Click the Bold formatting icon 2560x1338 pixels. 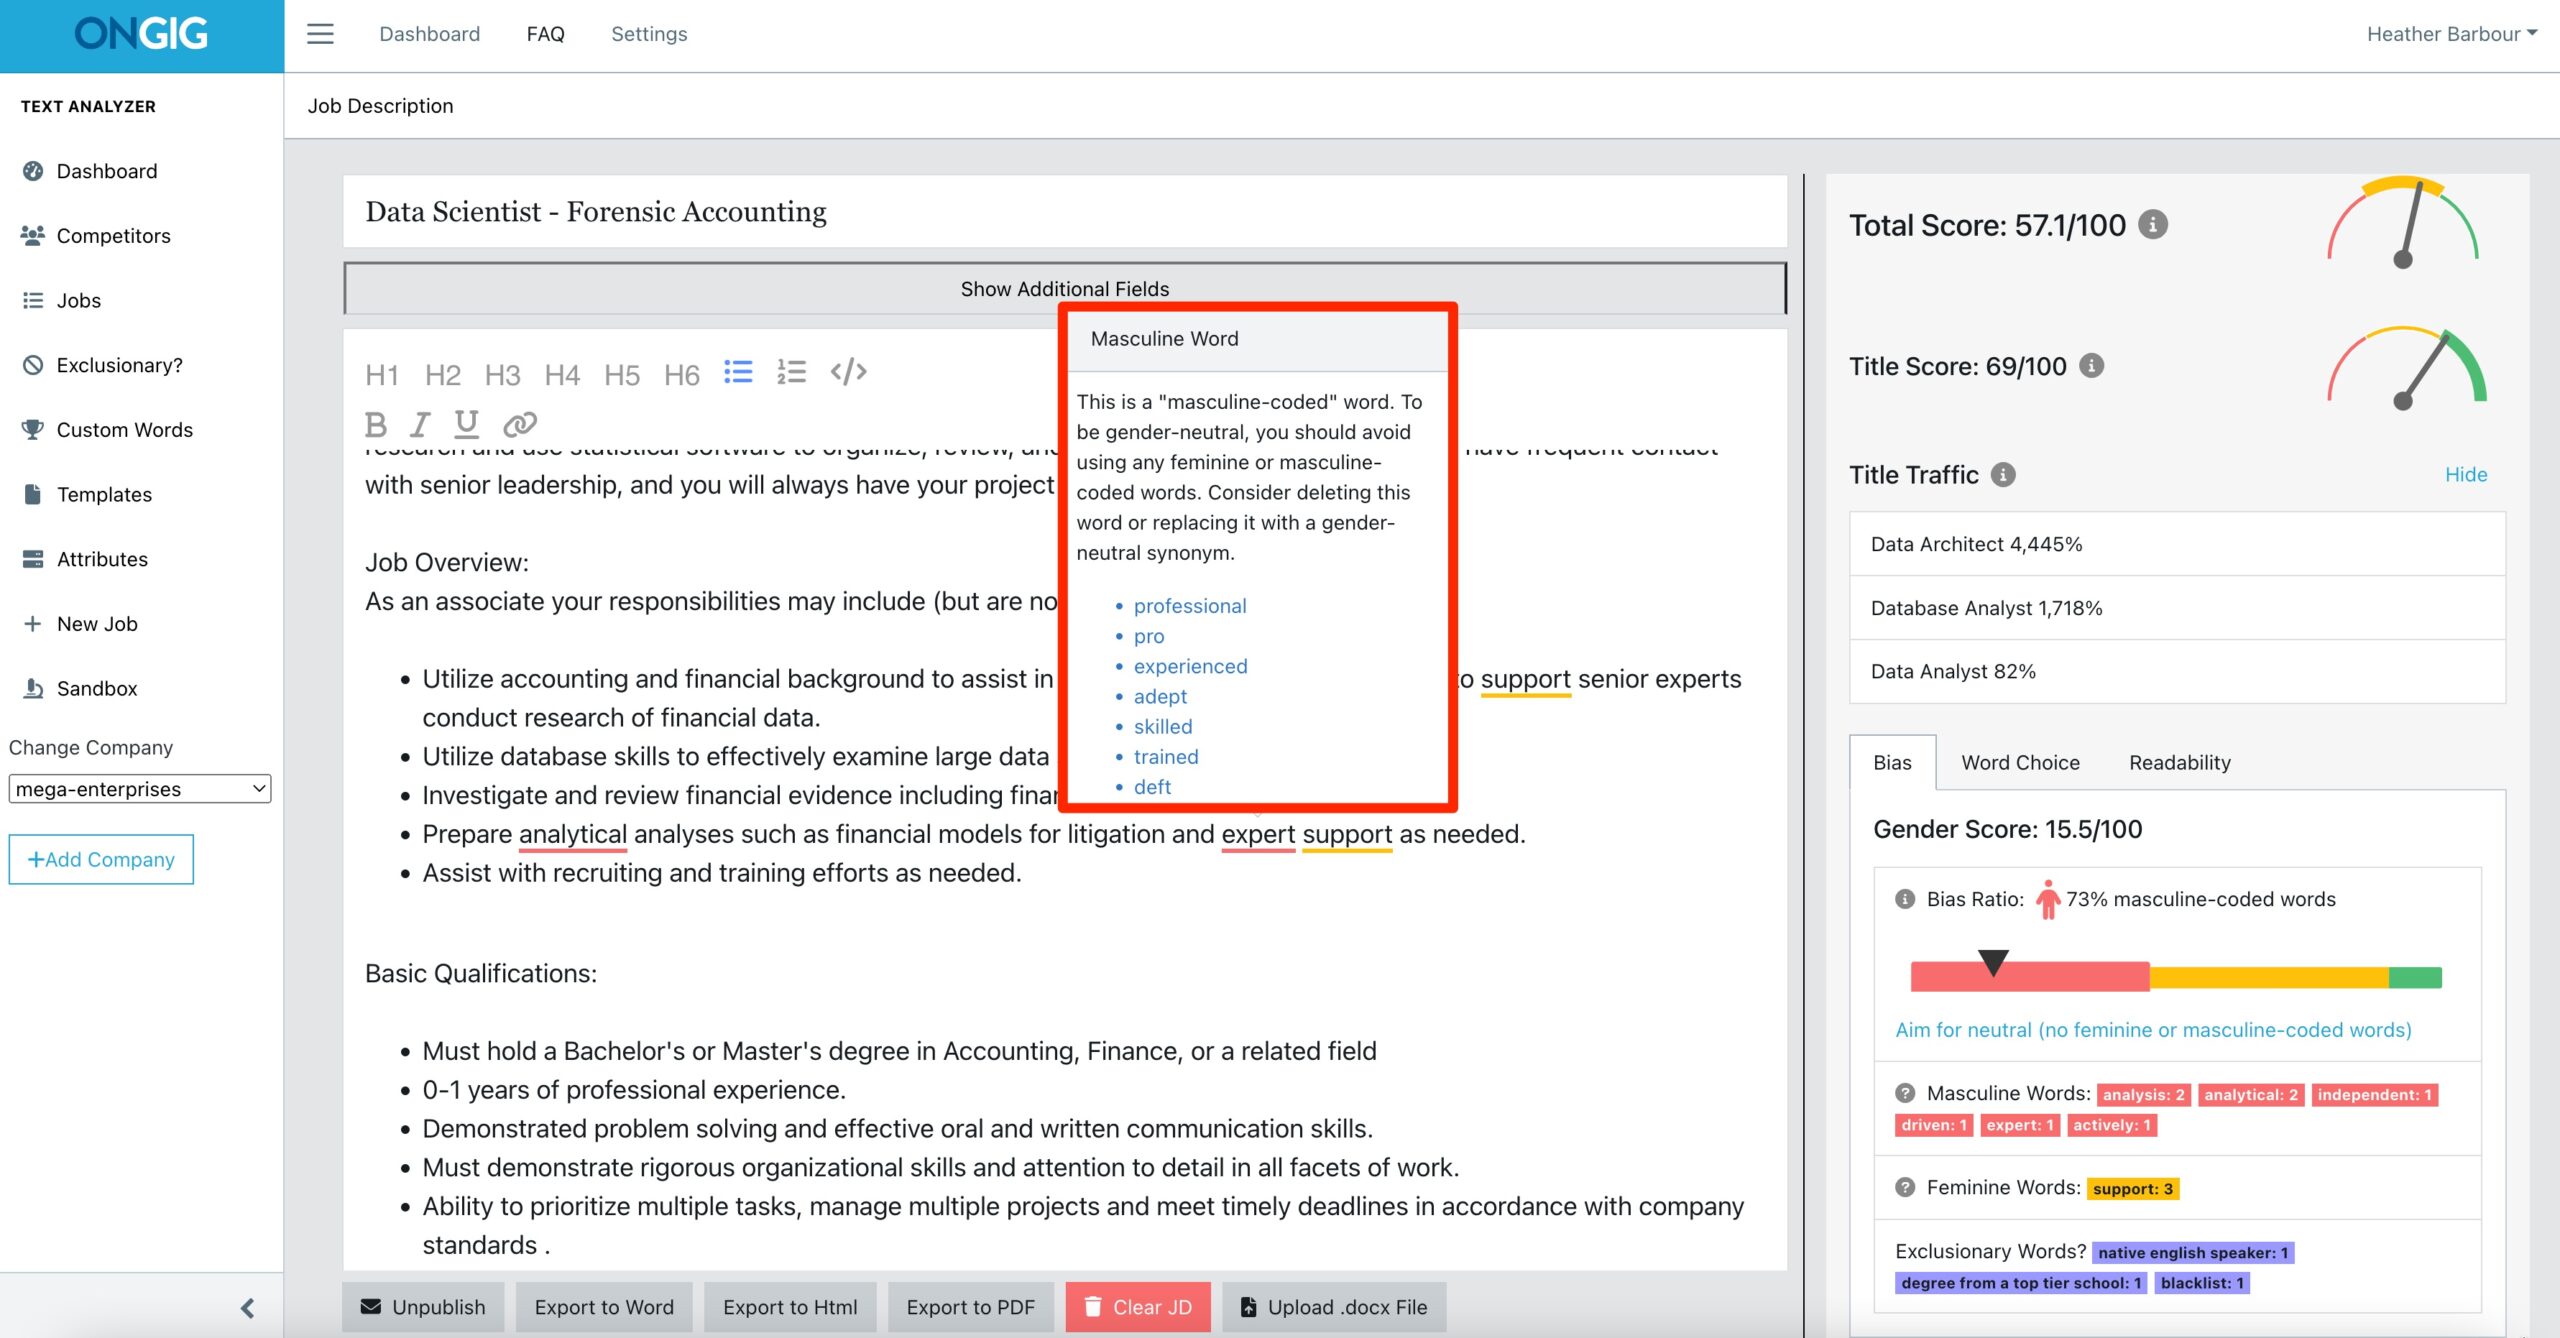(378, 422)
